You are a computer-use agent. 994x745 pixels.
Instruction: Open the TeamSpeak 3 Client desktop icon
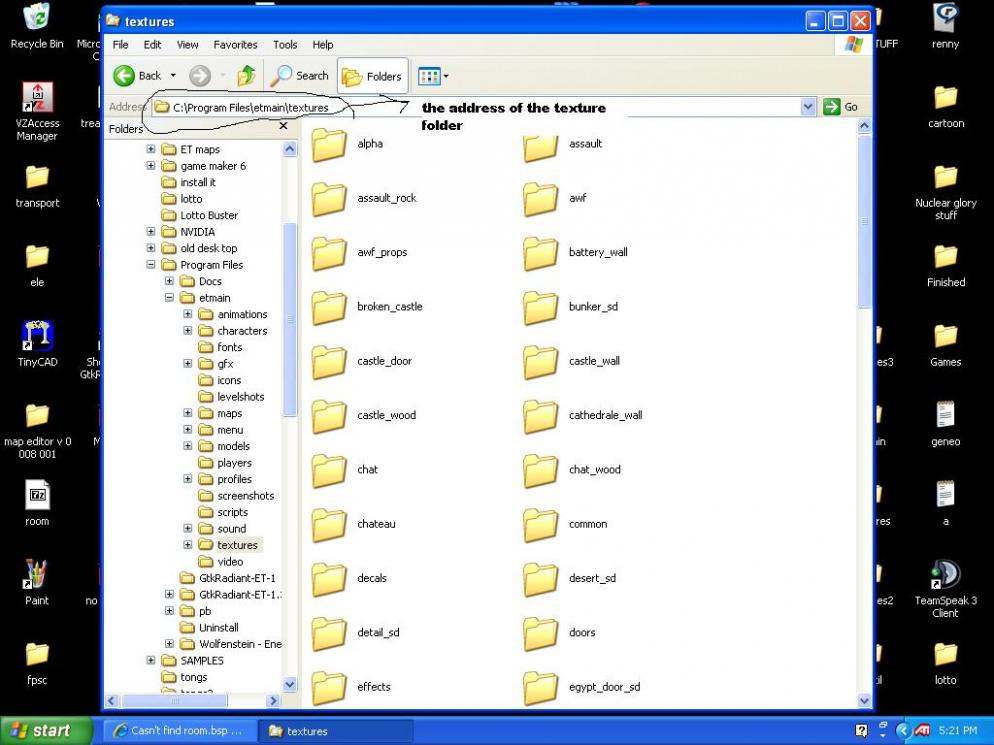click(x=945, y=575)
